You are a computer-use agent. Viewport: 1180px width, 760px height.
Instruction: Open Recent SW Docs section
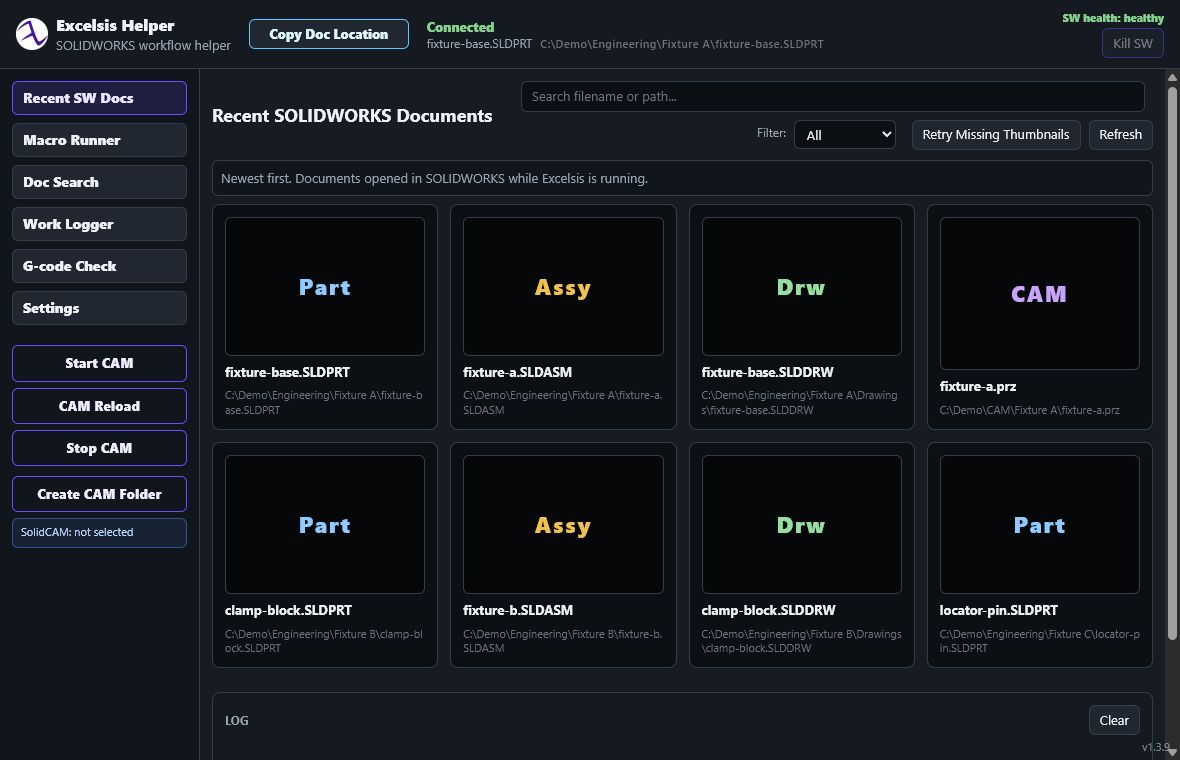pyautogui.click(x=99, y=98)
